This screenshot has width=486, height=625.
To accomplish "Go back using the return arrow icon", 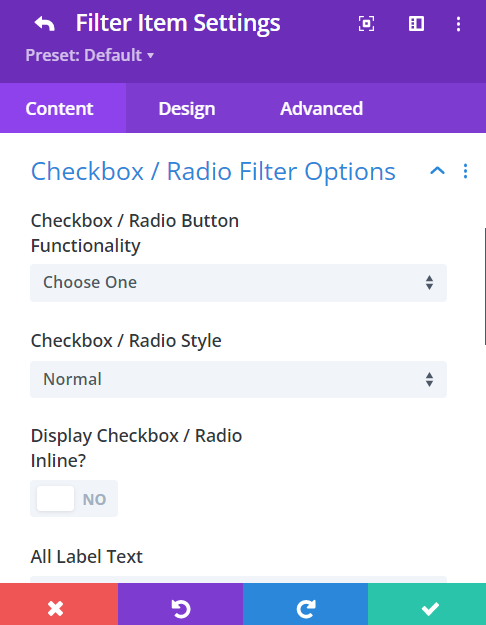I will (x=44, y=24).
